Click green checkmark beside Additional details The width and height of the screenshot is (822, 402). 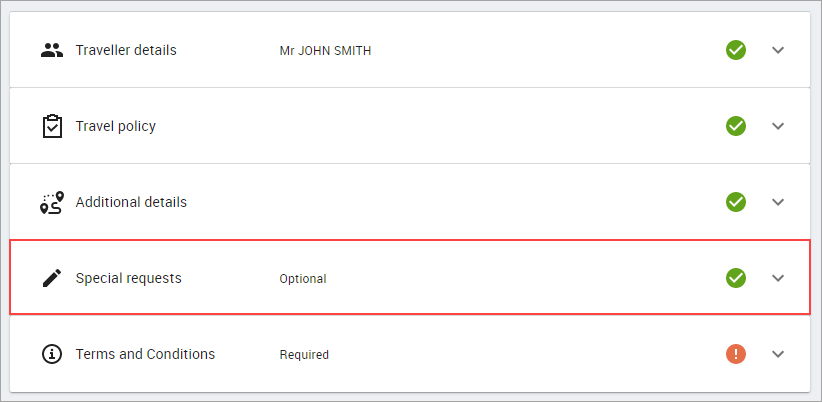tap(736, 202)
